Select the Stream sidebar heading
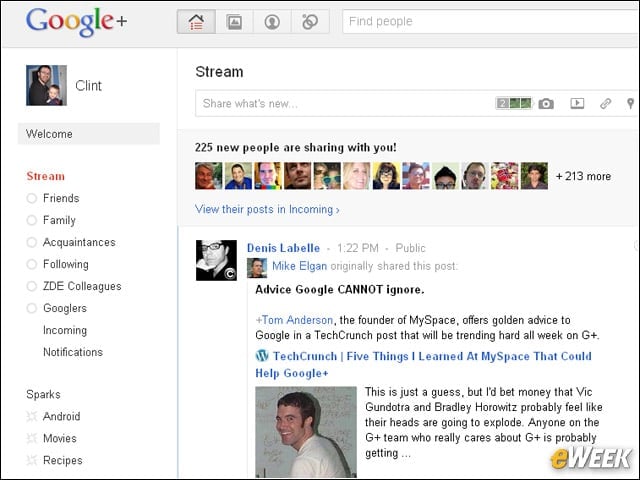The height and width of the screenshot is (480, 640). tap(46, 176)
